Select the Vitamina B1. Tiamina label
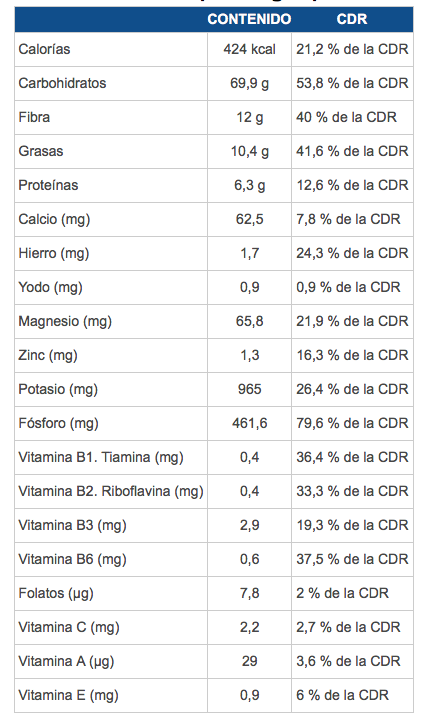The image size is (430, 721). point(101,458)
